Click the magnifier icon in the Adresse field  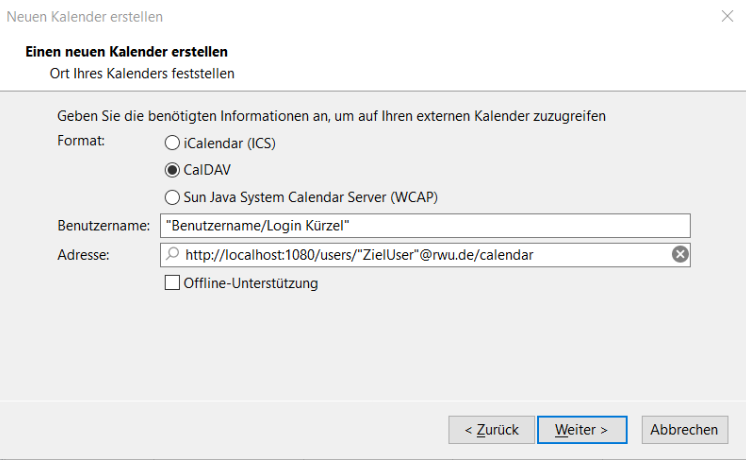(x=172, y=255)
